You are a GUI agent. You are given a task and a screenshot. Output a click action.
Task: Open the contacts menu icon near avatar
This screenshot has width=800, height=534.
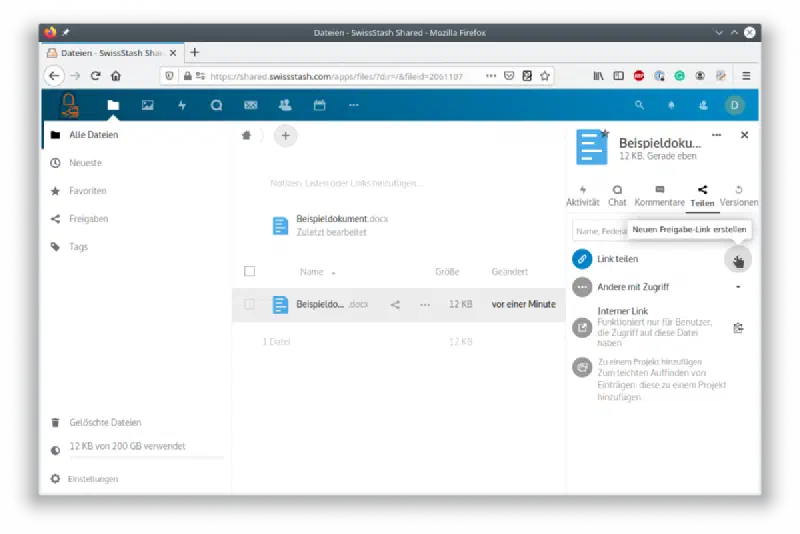click(703, 105)
